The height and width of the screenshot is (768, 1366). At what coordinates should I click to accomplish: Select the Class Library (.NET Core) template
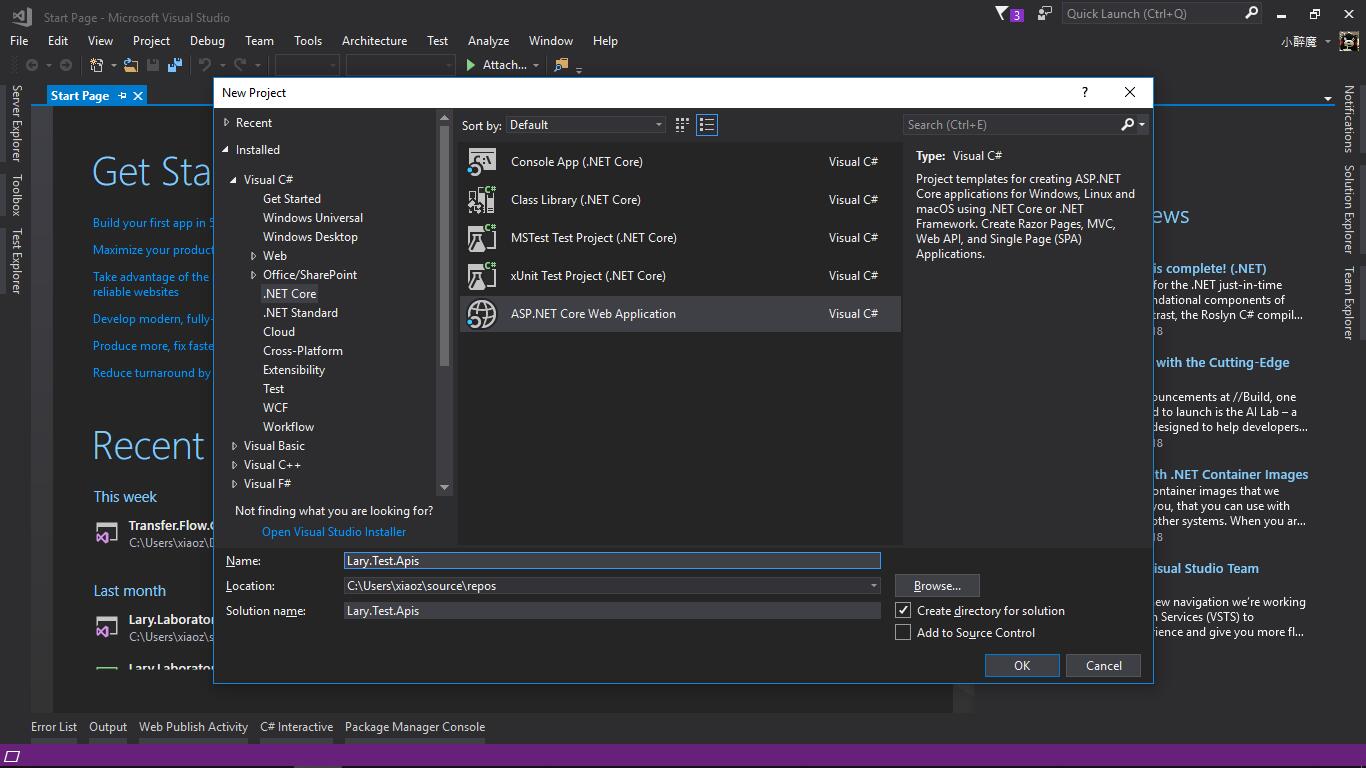coord(680,200)
